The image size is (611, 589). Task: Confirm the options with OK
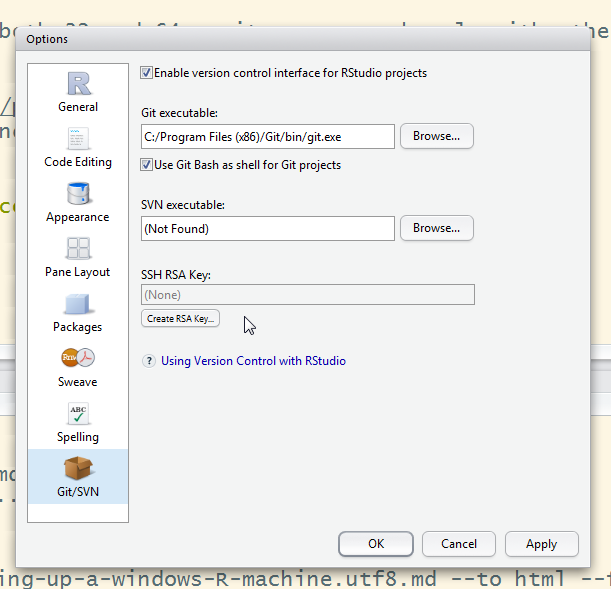pyautogui.click(x=376, y=544)
